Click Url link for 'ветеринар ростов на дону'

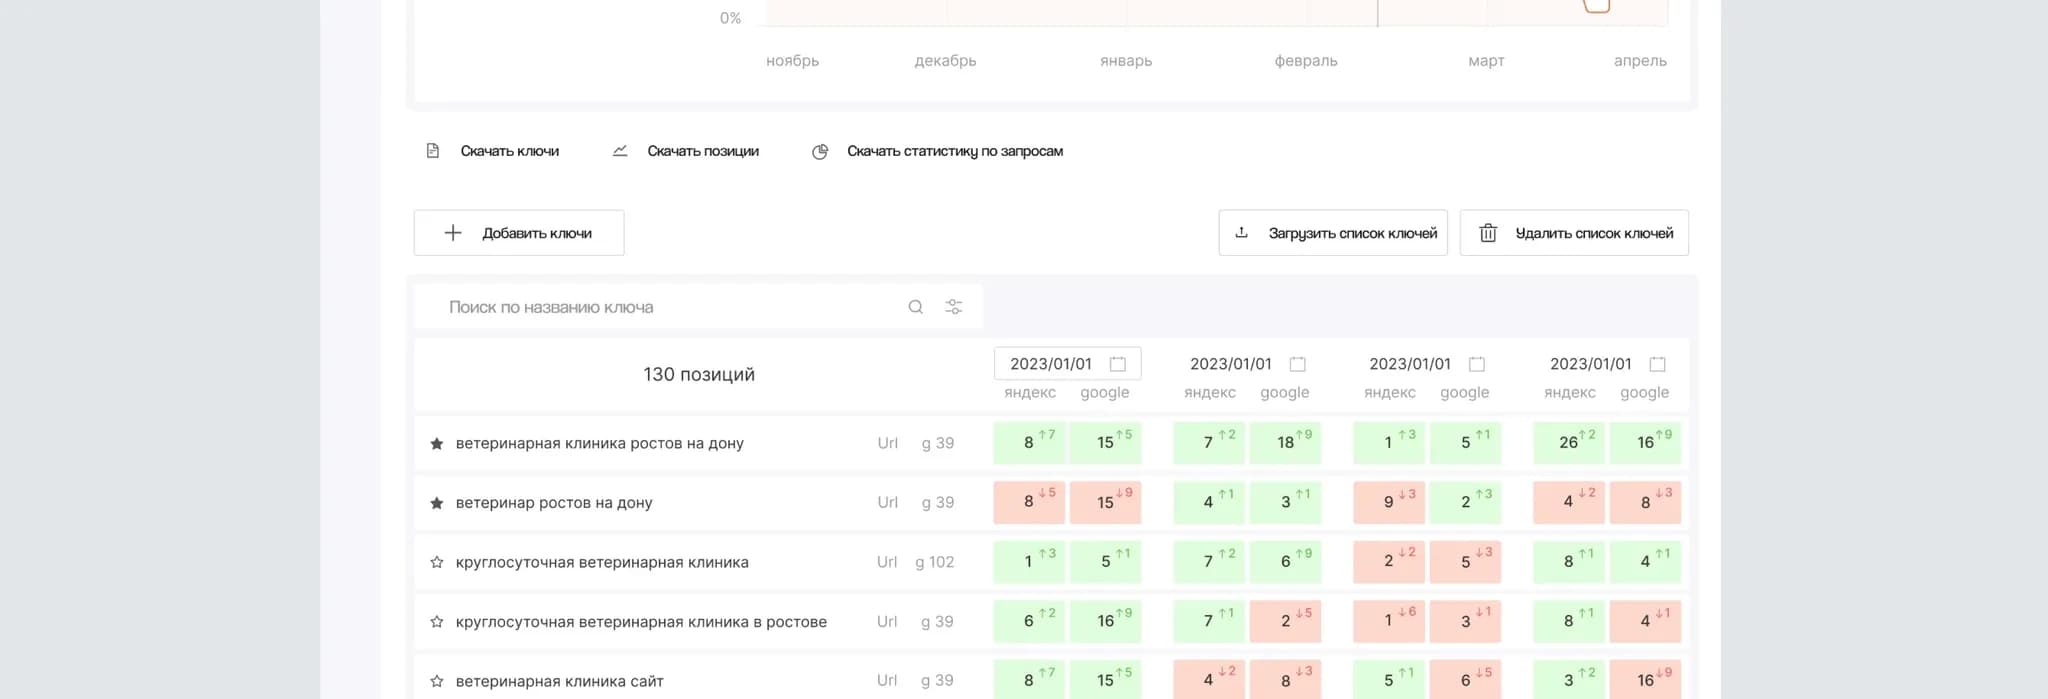click(887, 502)
